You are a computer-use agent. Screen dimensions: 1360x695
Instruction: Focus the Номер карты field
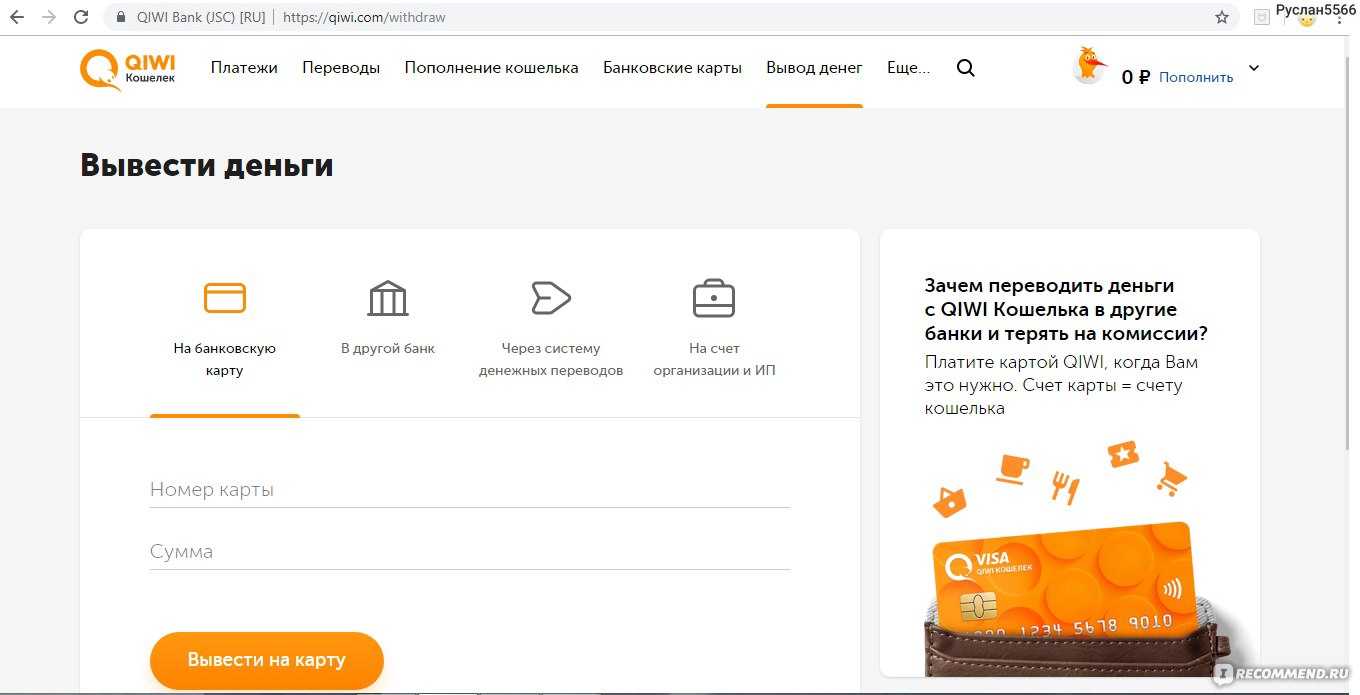[x=470, y=490]
